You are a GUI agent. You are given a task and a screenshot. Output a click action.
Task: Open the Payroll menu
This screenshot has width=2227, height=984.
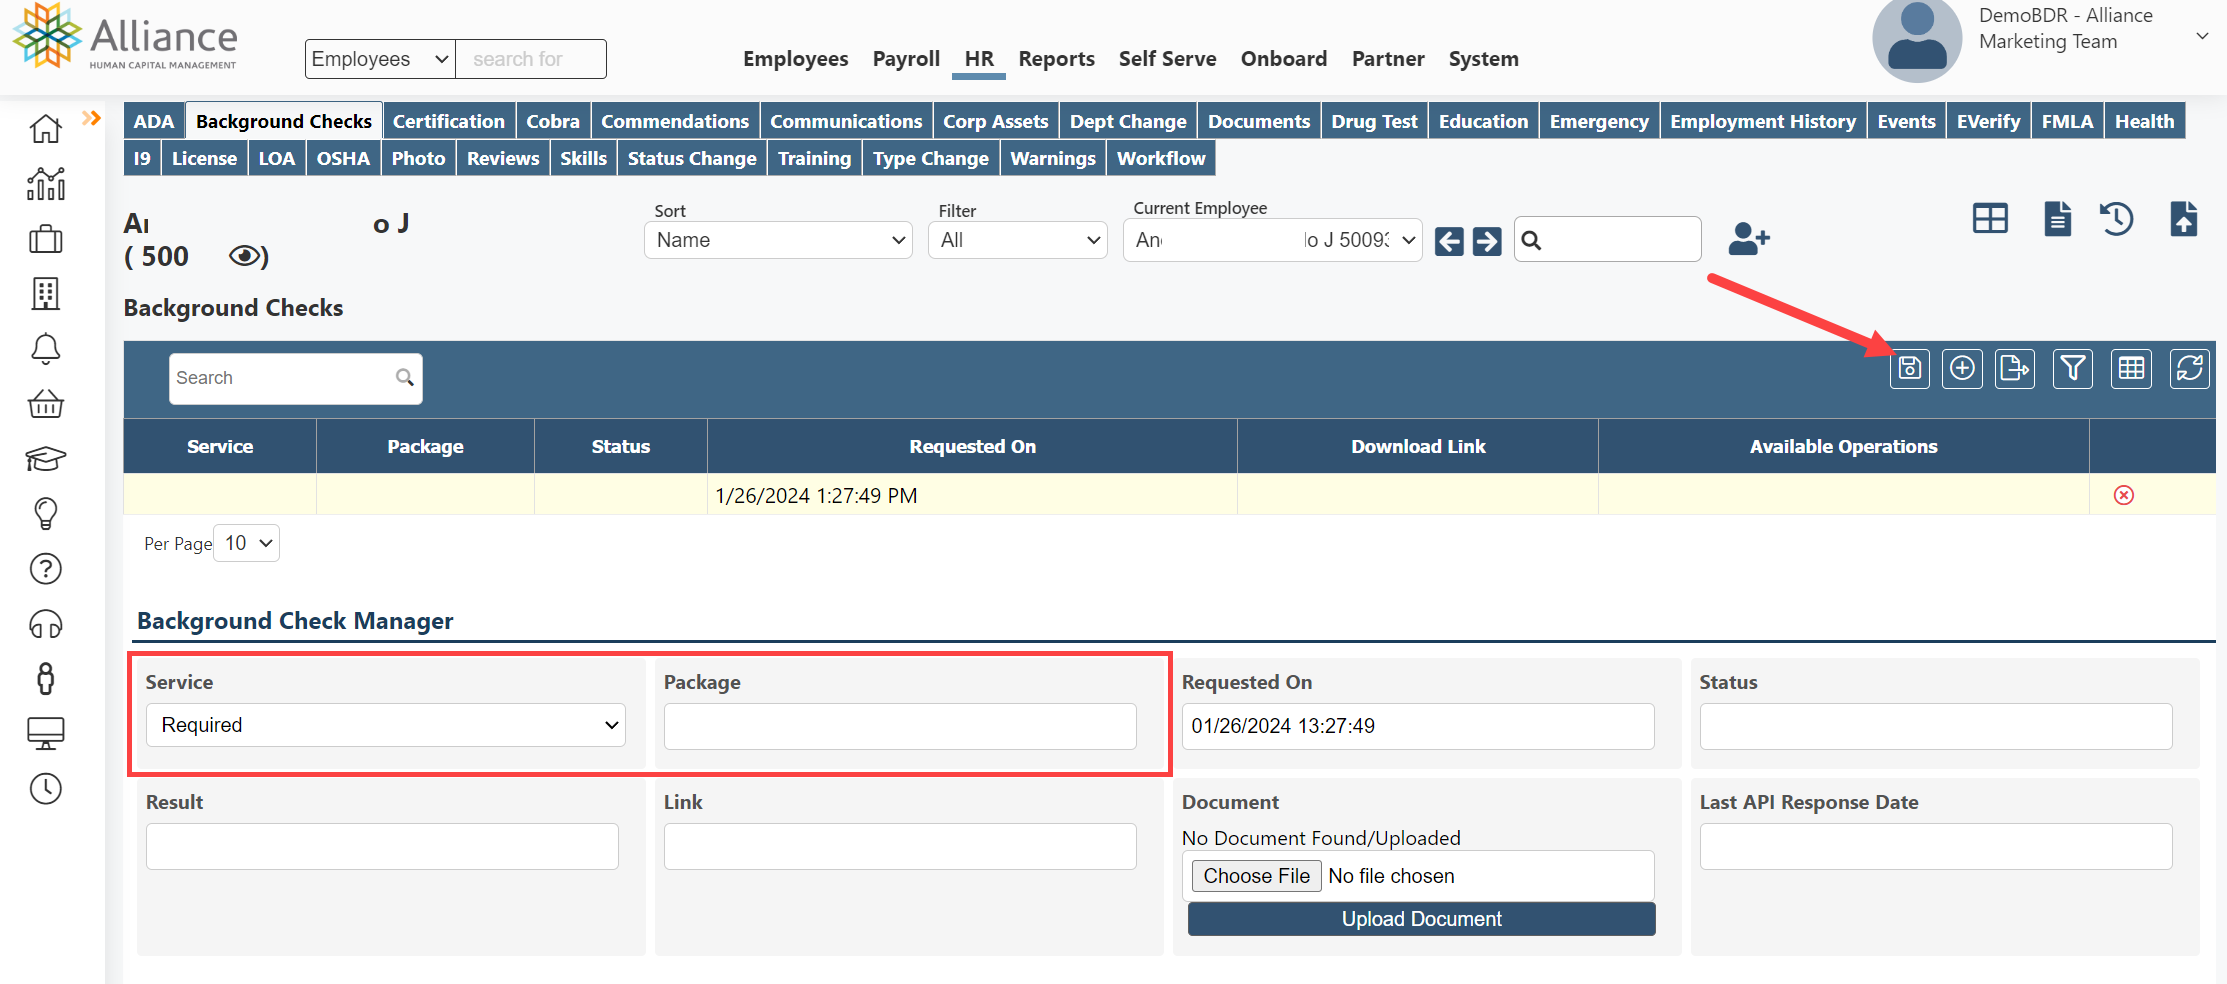click(906, 59)
